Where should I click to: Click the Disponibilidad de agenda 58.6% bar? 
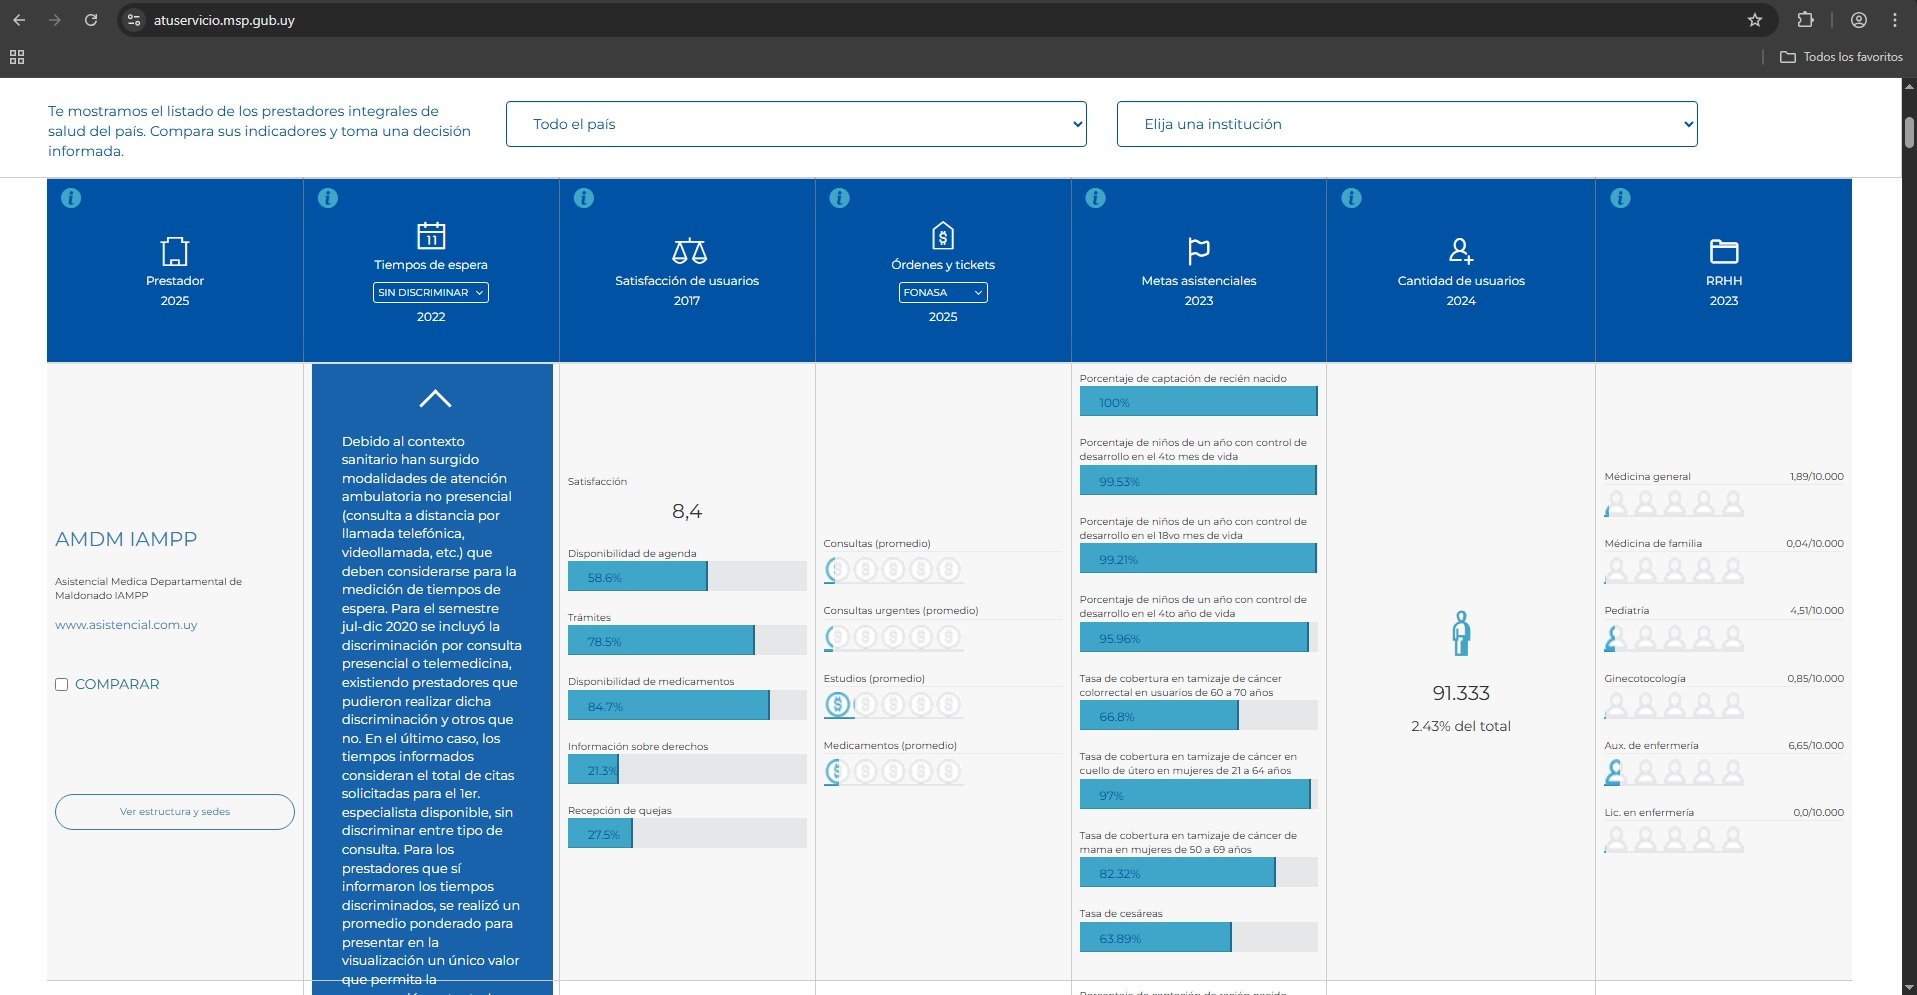point(637,577)
